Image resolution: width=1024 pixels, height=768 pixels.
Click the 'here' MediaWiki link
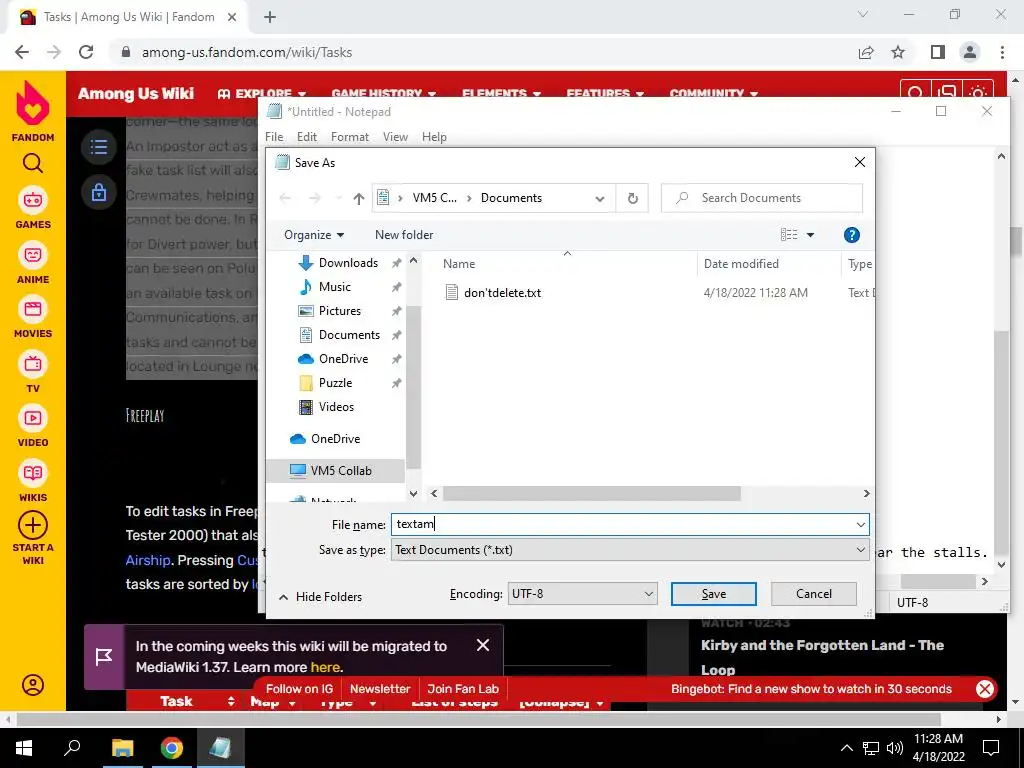(325, 667)
